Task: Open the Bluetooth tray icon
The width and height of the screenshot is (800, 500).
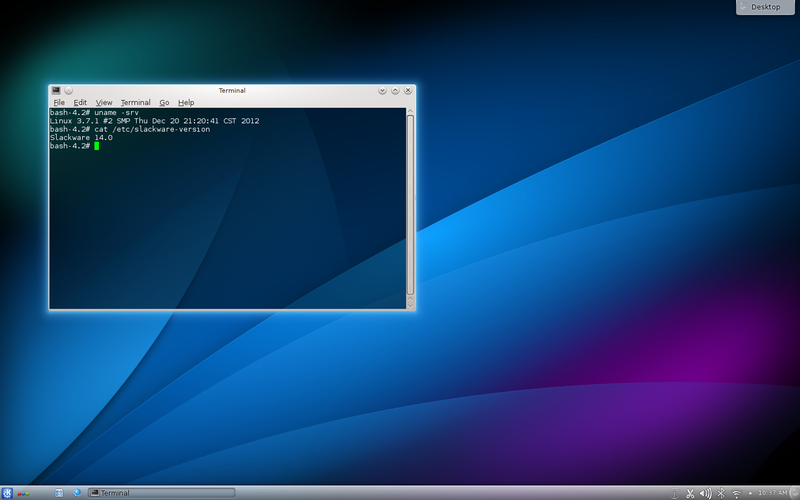Action: [721, 493]
